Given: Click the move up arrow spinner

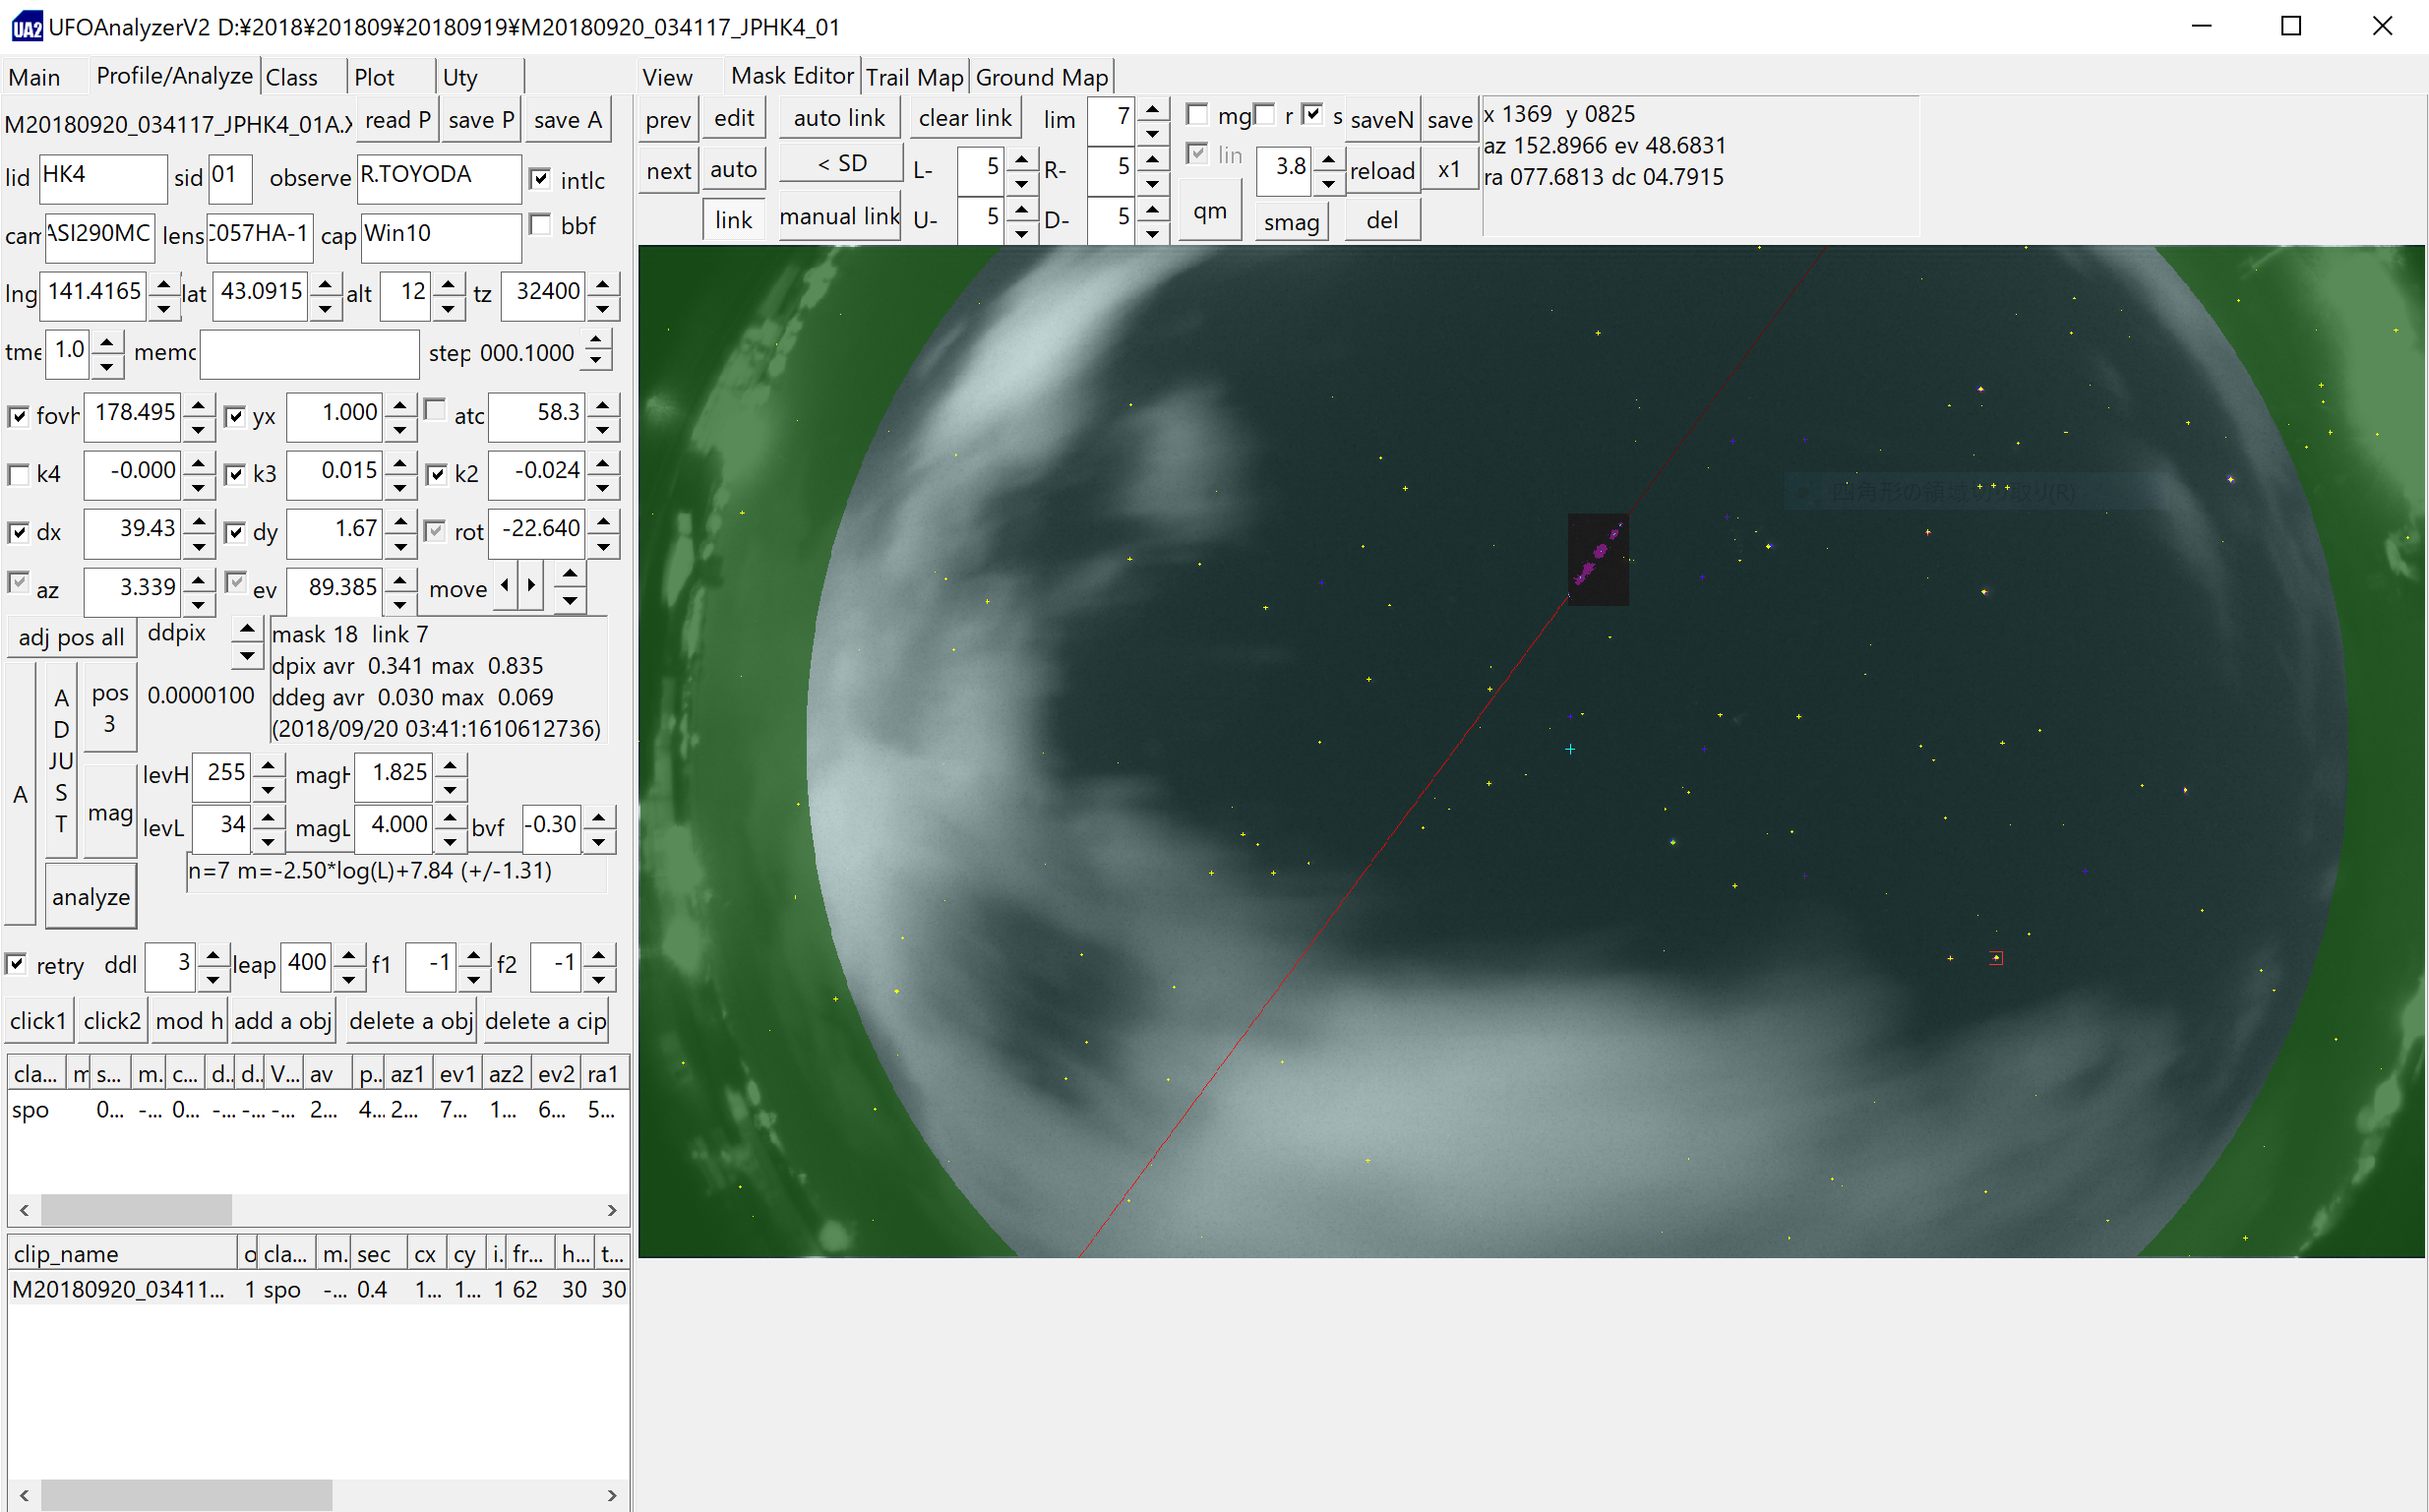Looking at the screenshot, I should (x=570, y=574).
